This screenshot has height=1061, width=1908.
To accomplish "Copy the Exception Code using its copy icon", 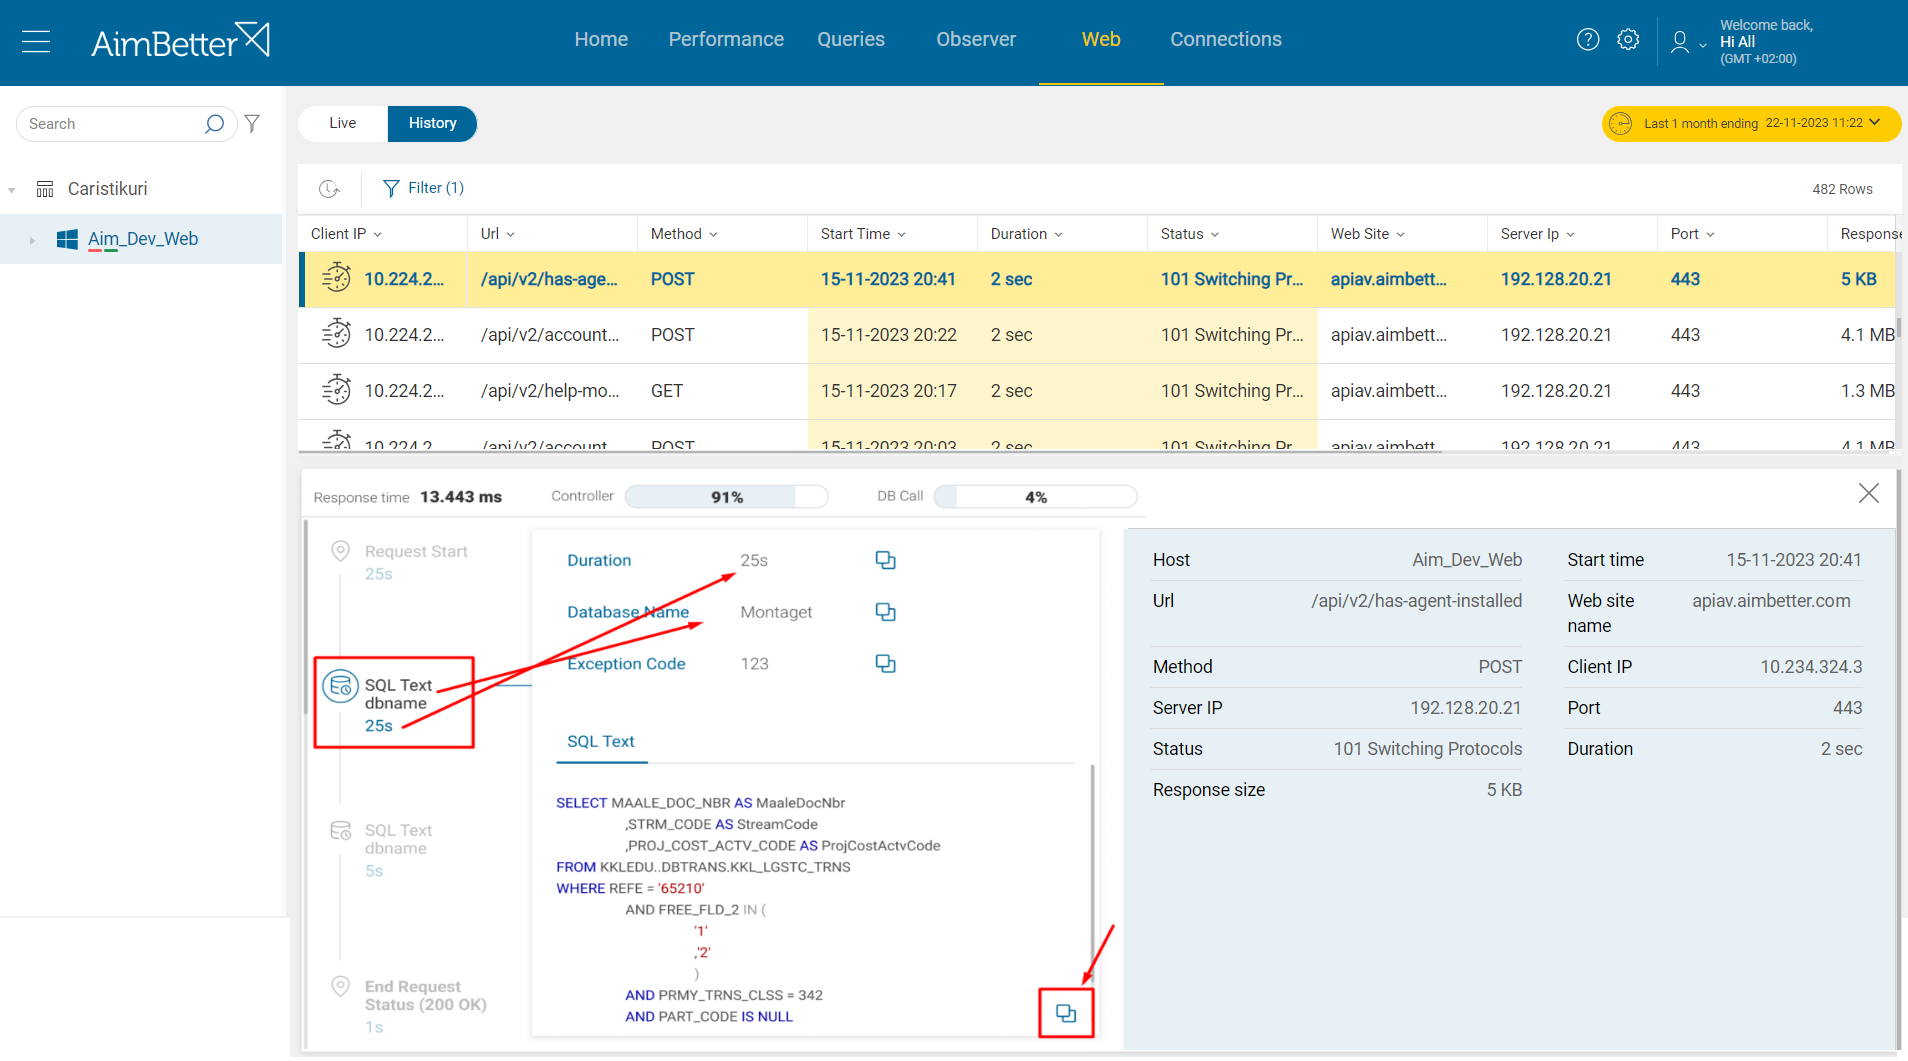I will pos(886,663).
